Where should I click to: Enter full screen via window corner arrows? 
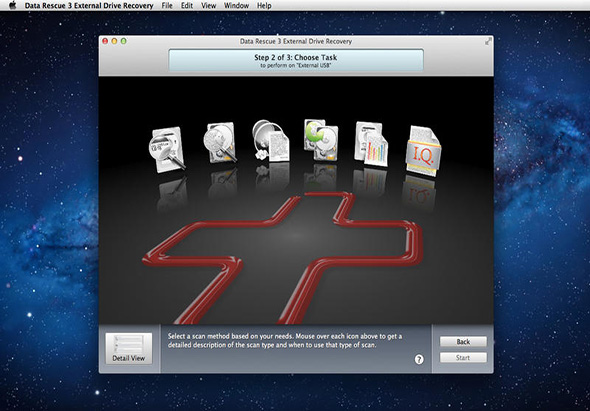pos(488,41)
